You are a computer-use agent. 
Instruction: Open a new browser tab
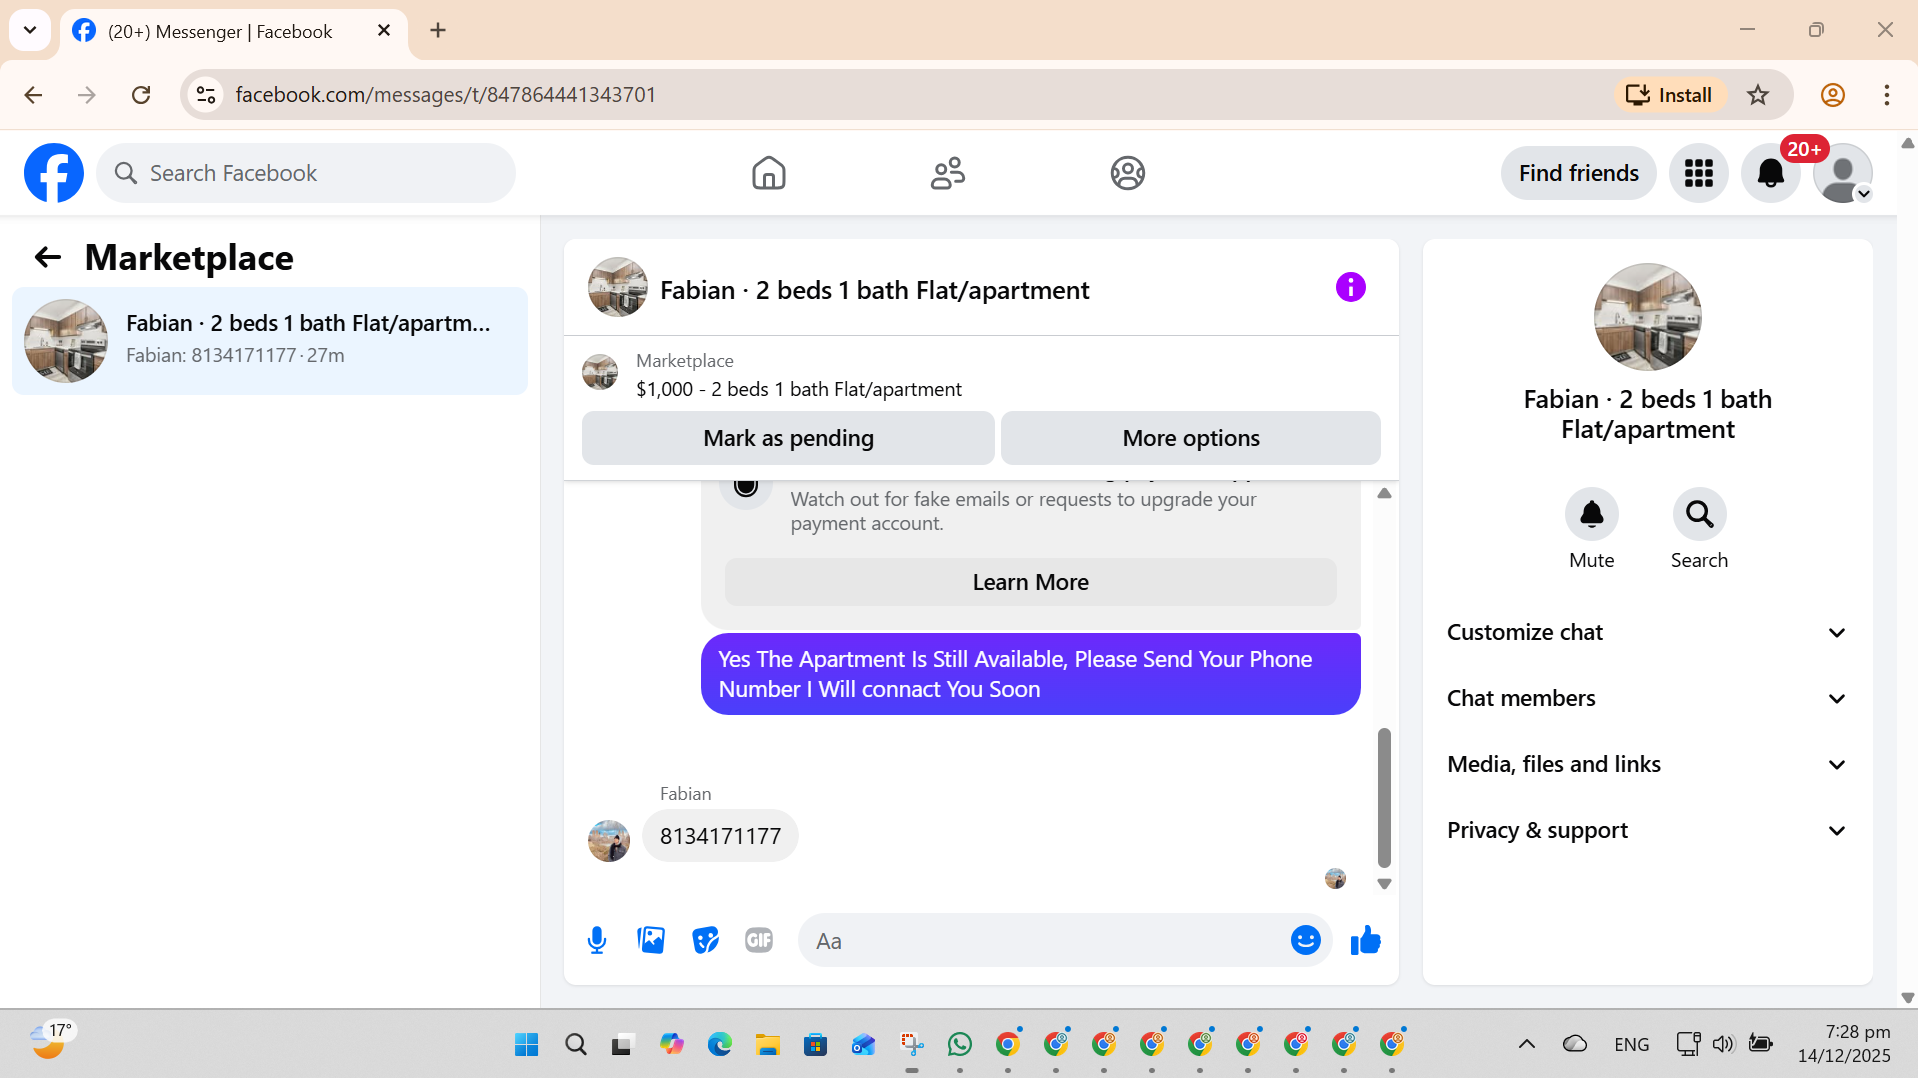click(x=438, y=30)
